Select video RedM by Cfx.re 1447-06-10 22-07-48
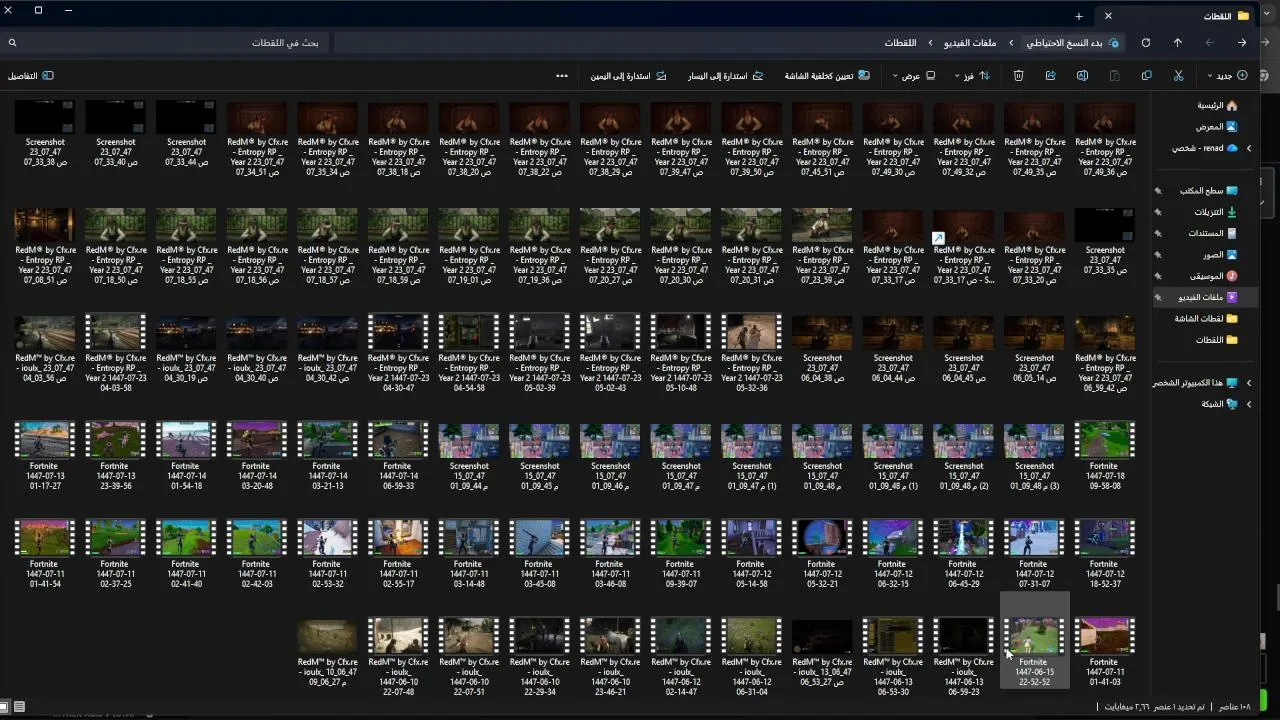Screen dimensions: 1280x720 click(398, 655)
